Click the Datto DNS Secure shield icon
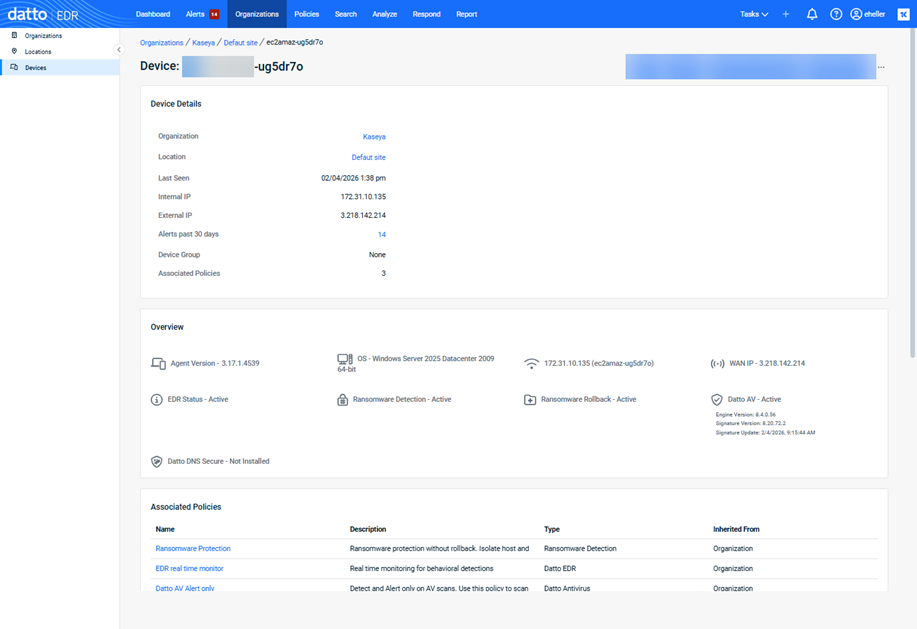 point(157,462)
